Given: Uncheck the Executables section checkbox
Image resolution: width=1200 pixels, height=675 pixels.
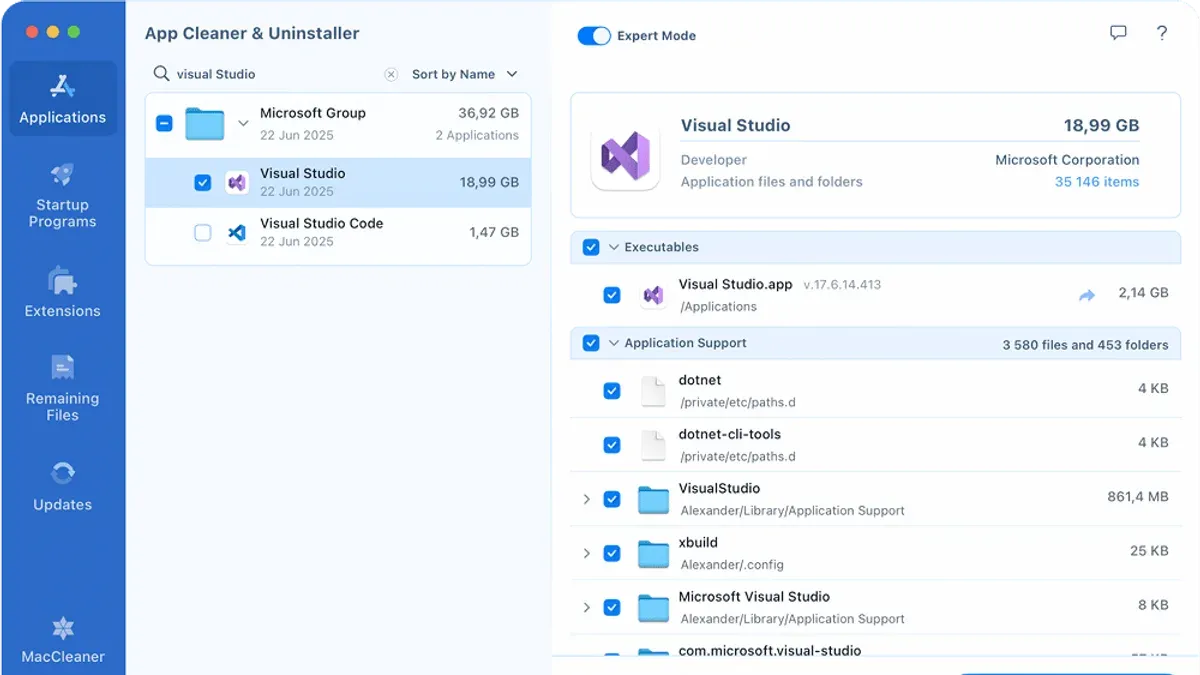Looking at the screenshot, I should click(591, 247).
